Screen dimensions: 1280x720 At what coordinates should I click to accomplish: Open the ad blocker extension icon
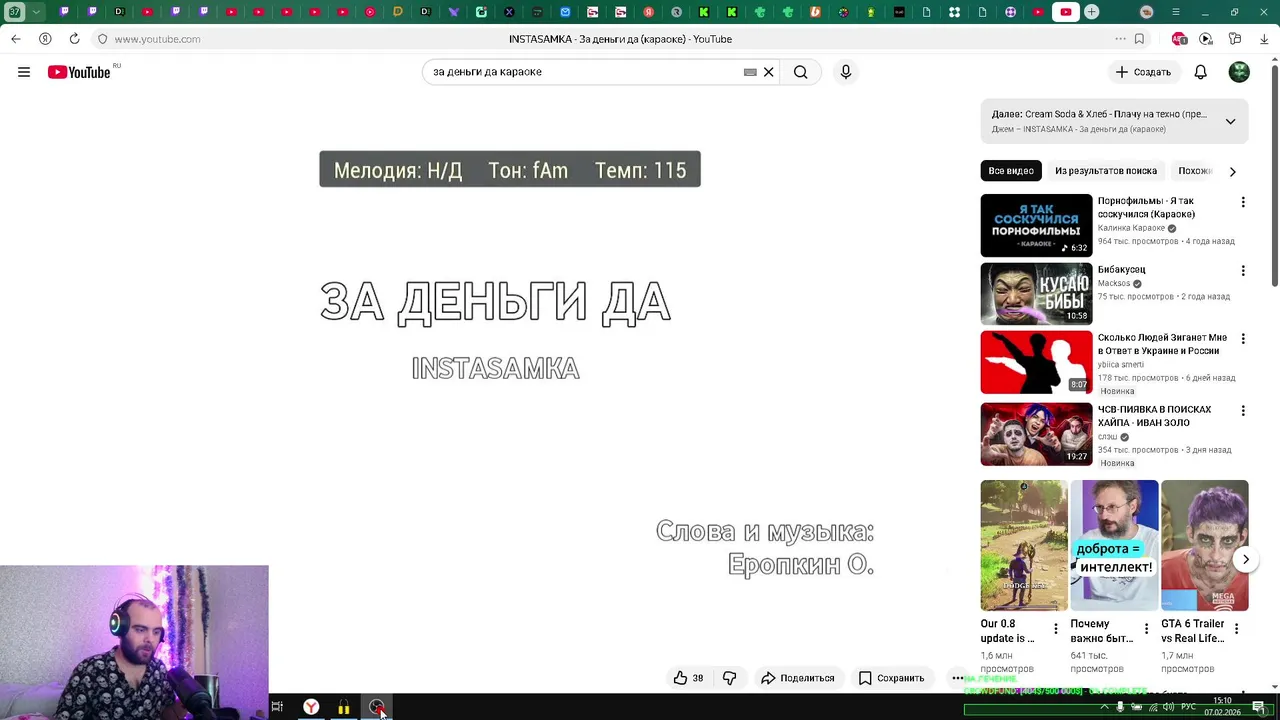pos(1179,39)
